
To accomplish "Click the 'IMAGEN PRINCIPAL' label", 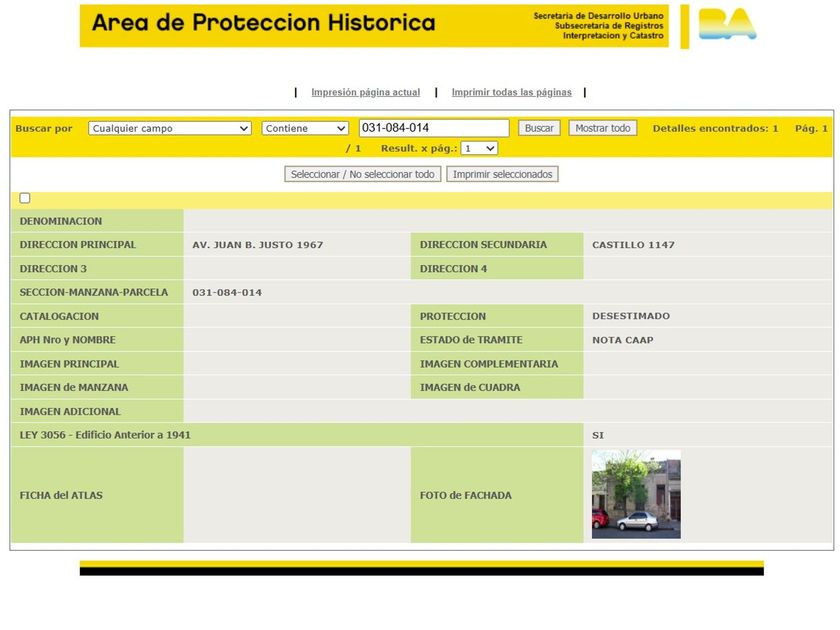I will pos(69,364).
